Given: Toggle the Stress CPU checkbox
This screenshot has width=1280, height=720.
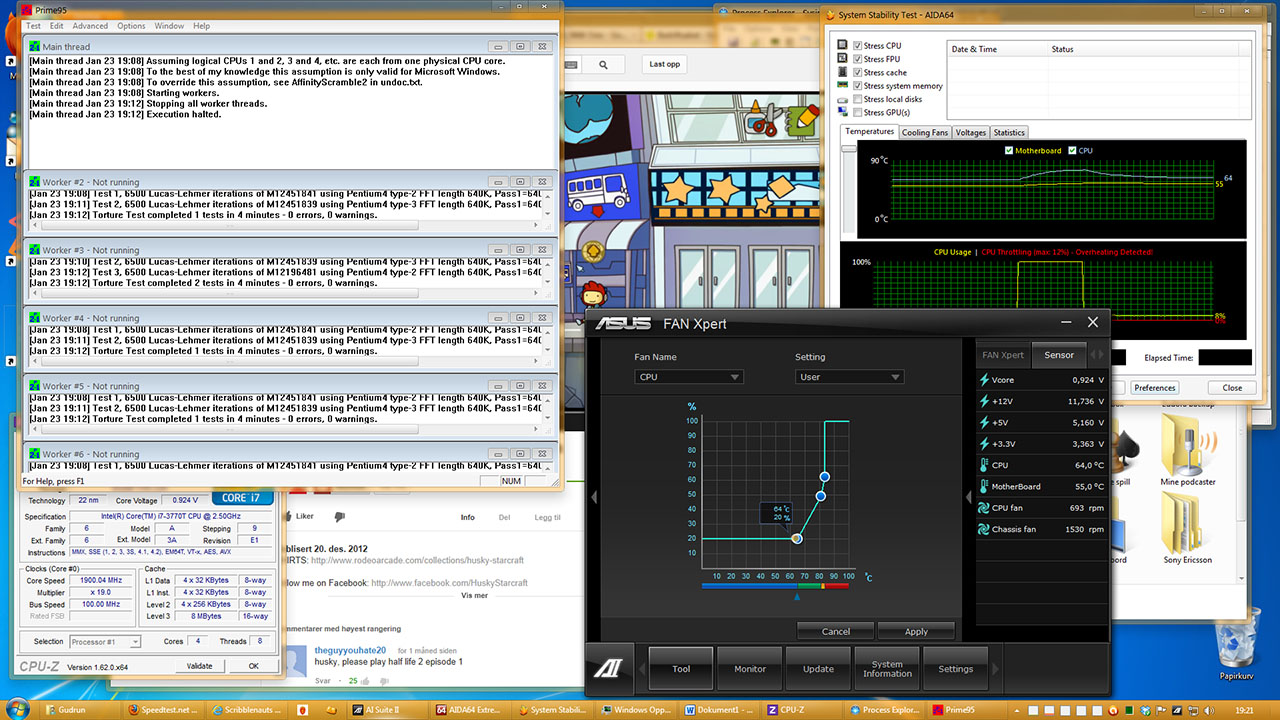Looking at the screenshot, I should [x=857, y=46].
